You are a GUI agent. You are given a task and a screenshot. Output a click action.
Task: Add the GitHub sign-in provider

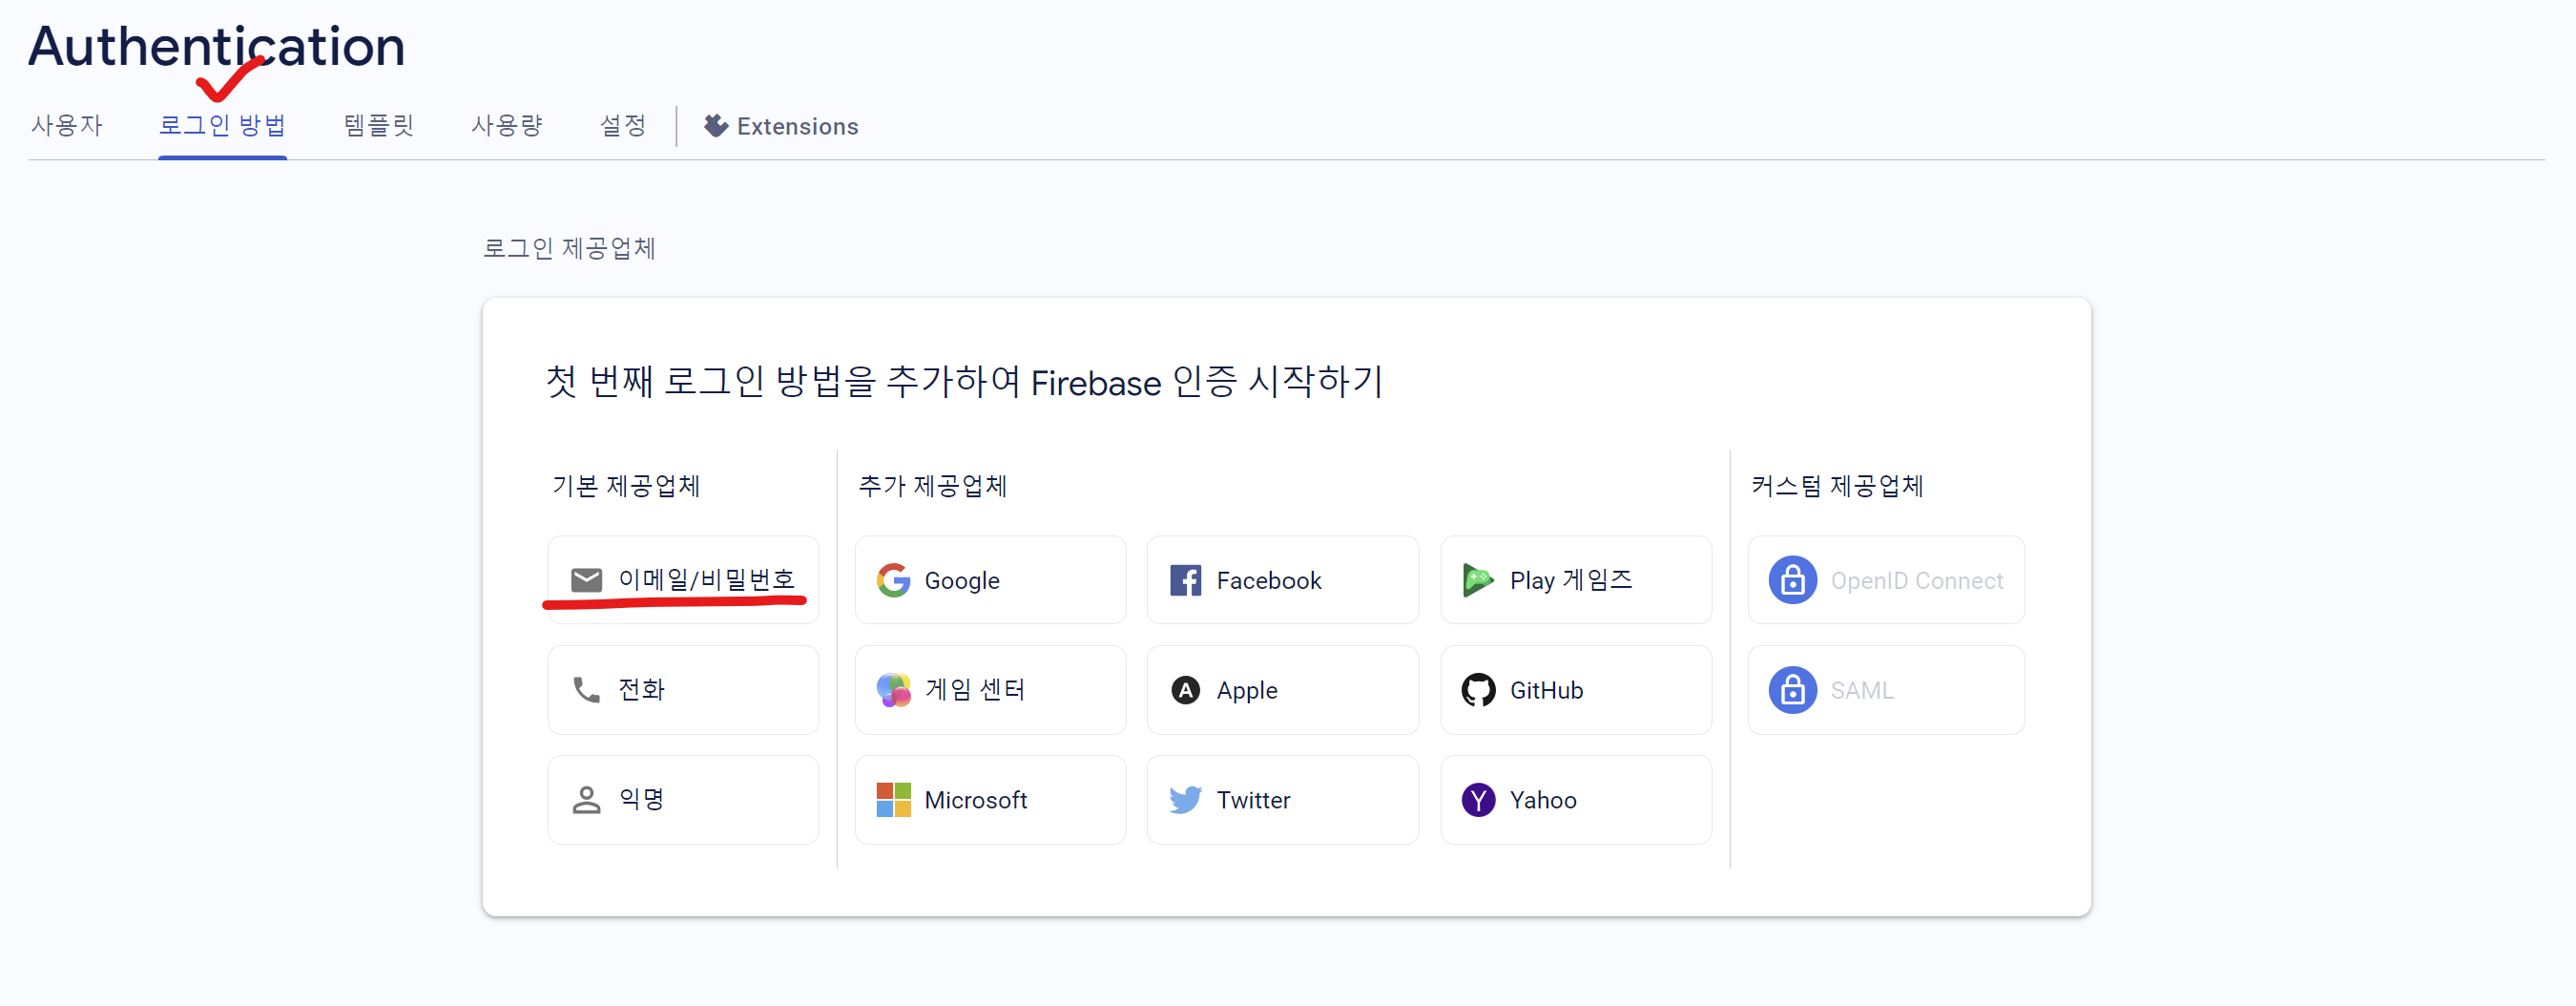point(1576,690)
